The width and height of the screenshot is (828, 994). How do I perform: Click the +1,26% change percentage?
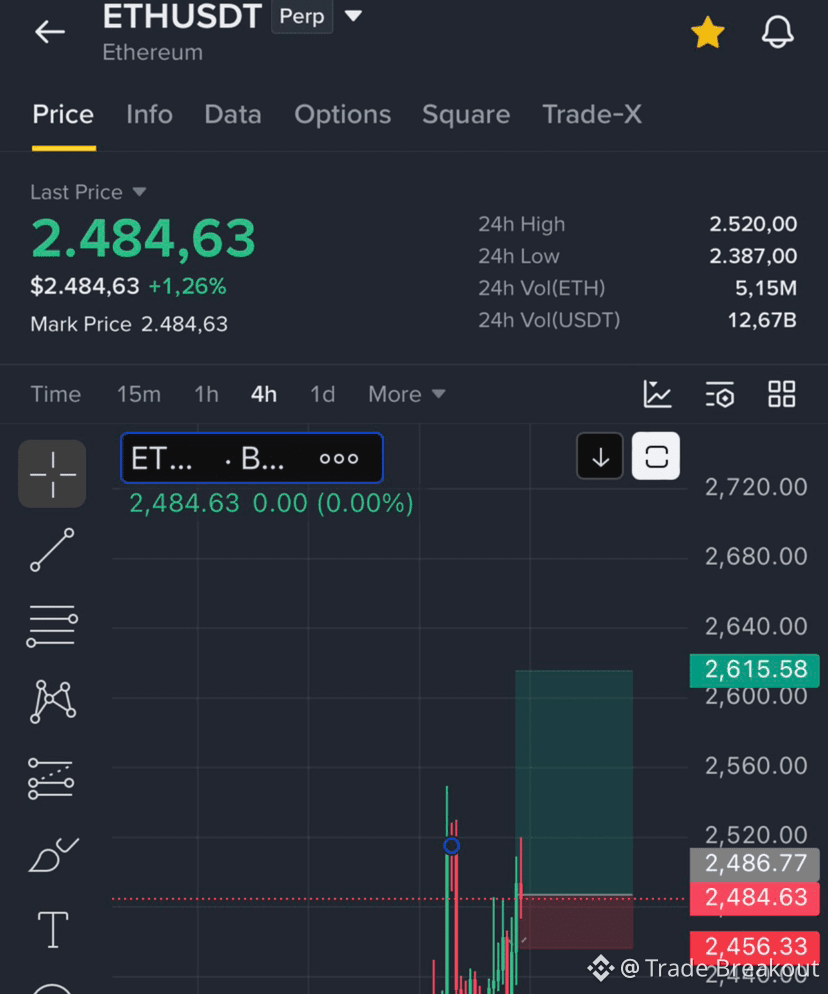tap(187, 287)
